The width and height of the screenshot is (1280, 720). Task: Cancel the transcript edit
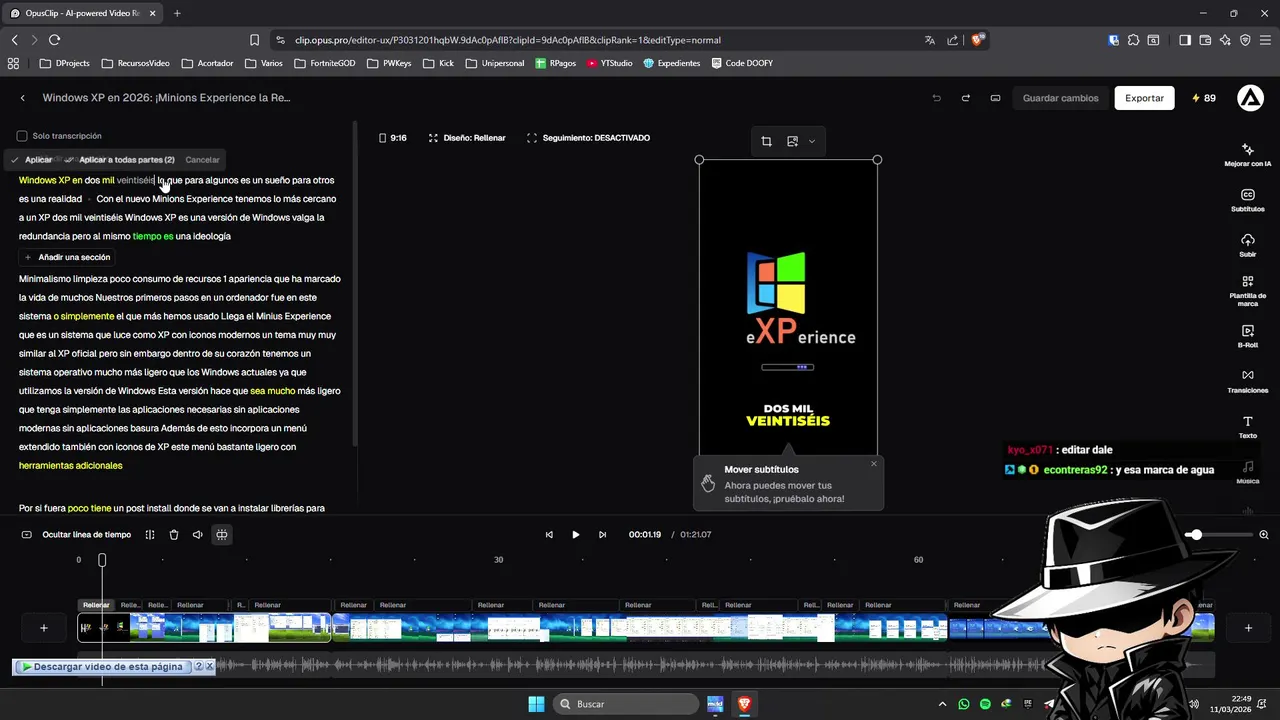click(202, 160)
